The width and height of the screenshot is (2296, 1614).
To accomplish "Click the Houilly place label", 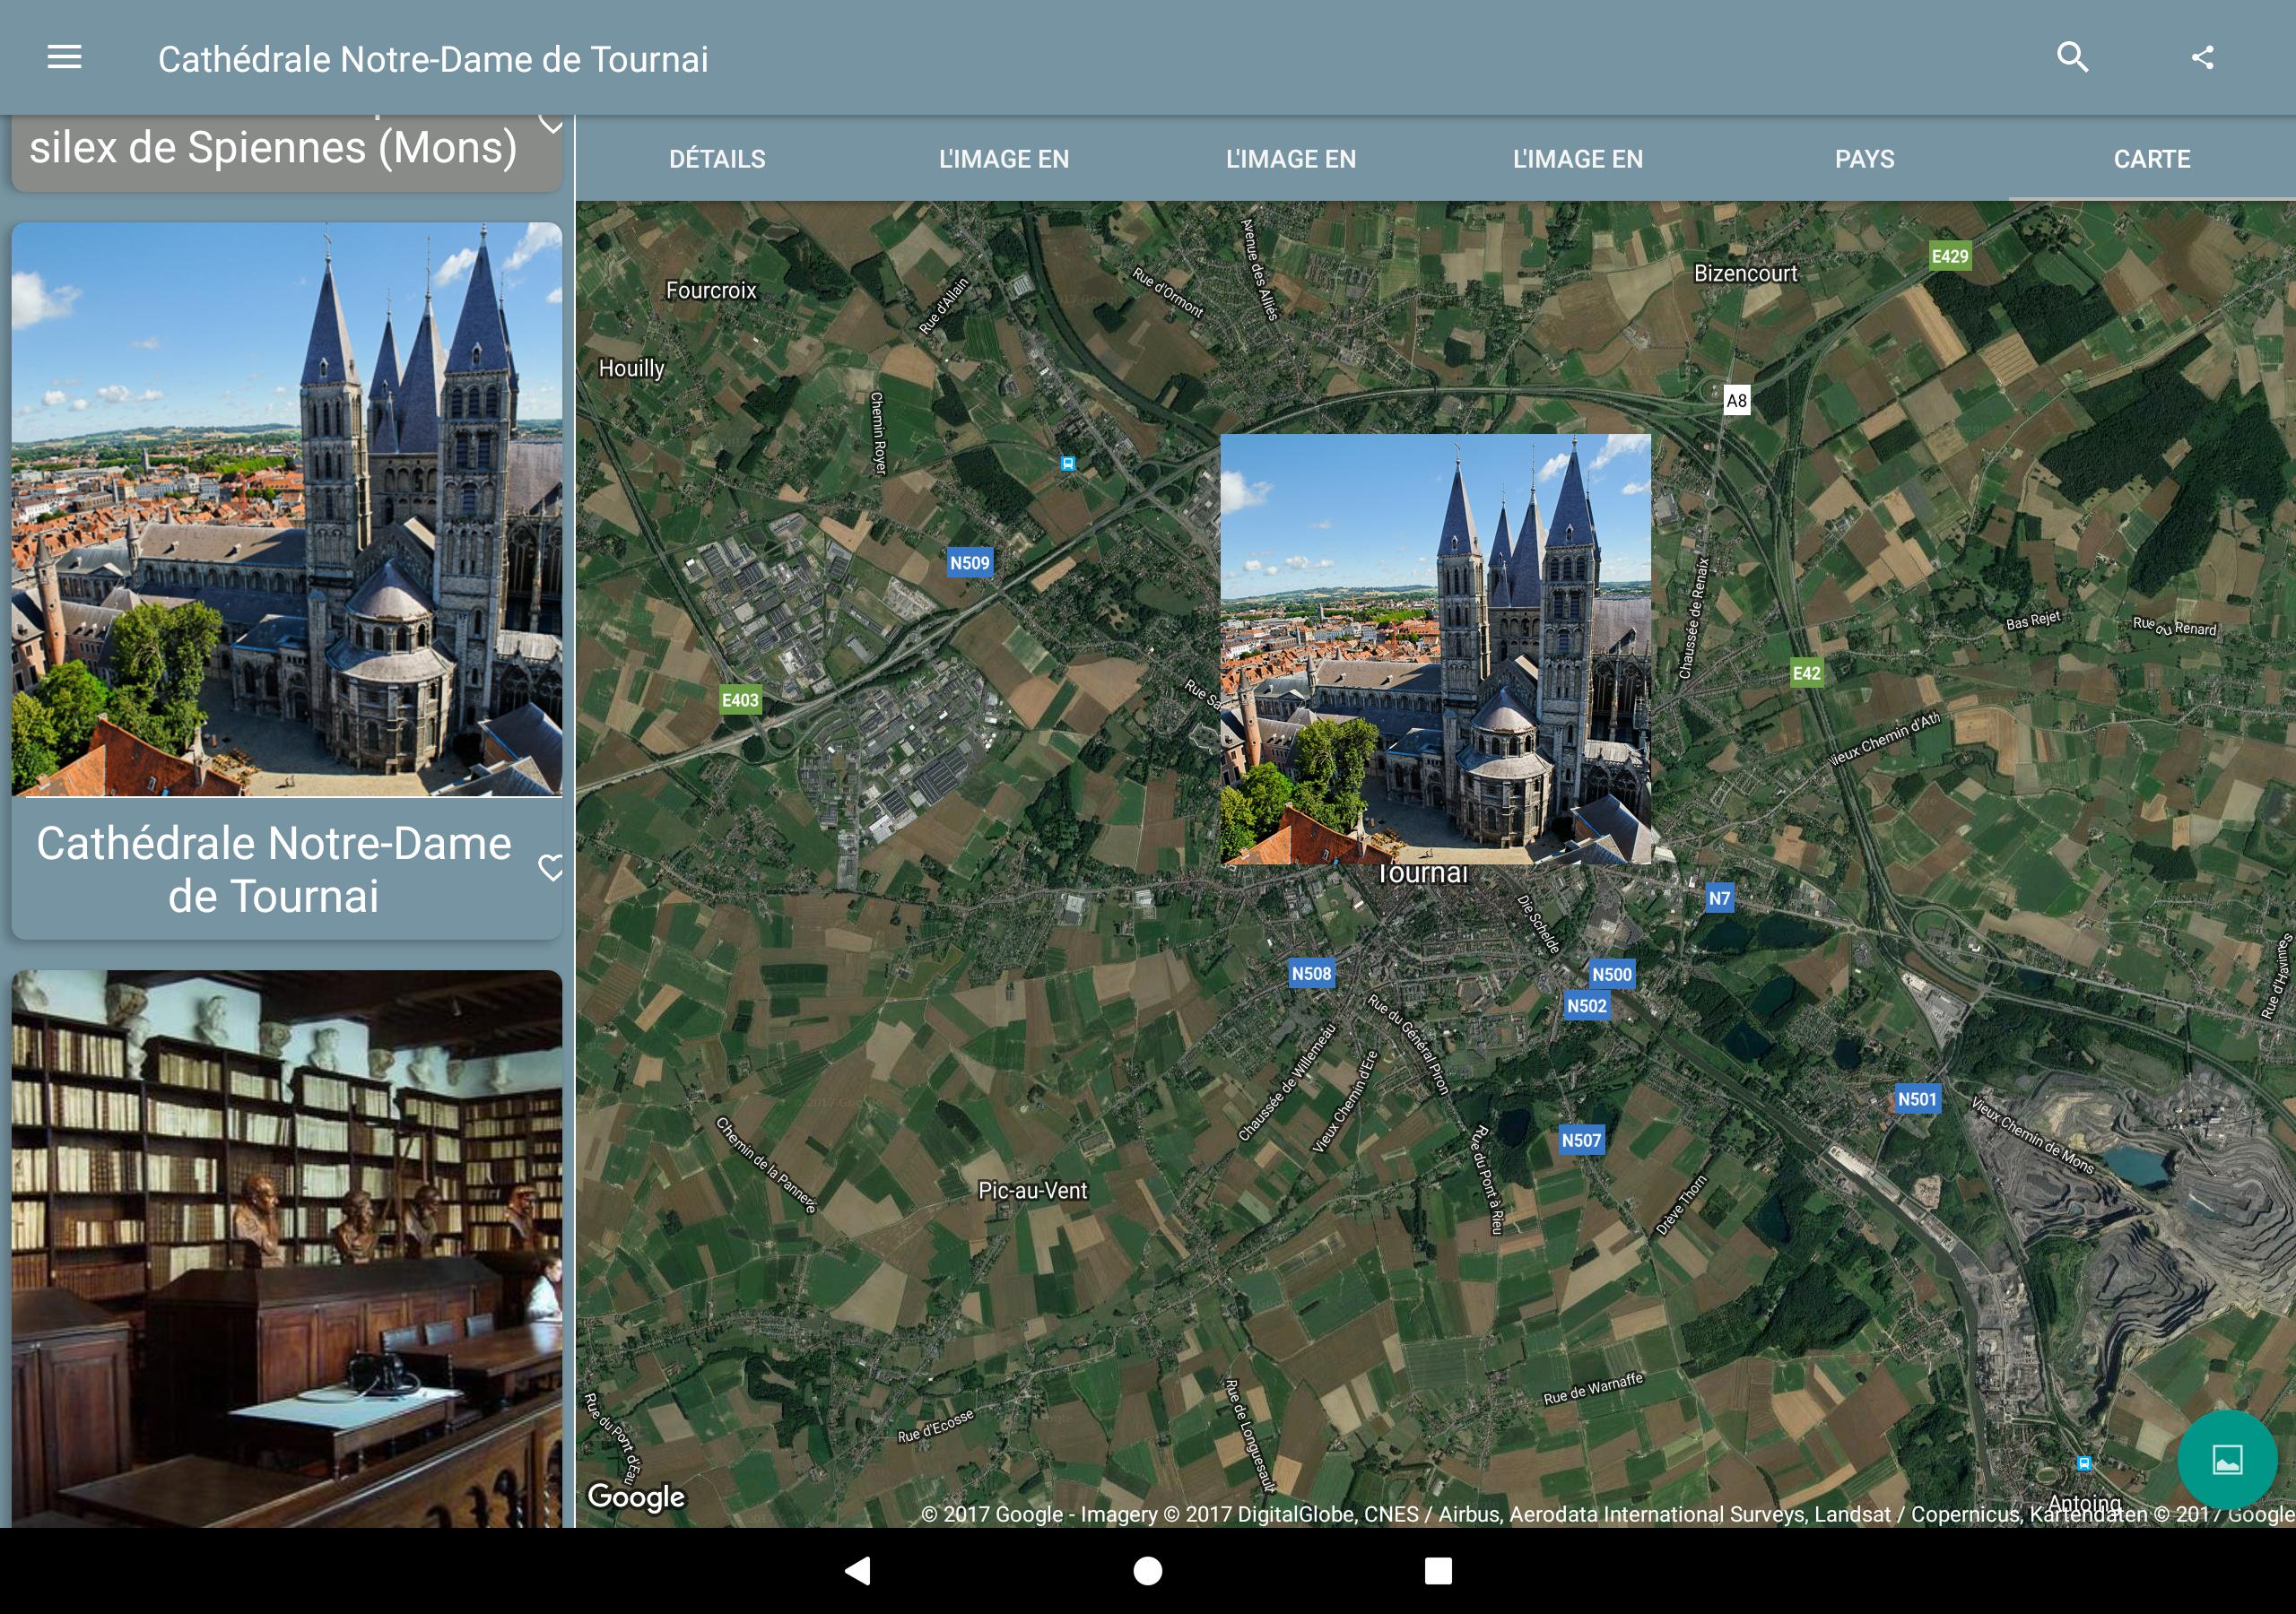I will pyautogui.click(x=631, y=368).
